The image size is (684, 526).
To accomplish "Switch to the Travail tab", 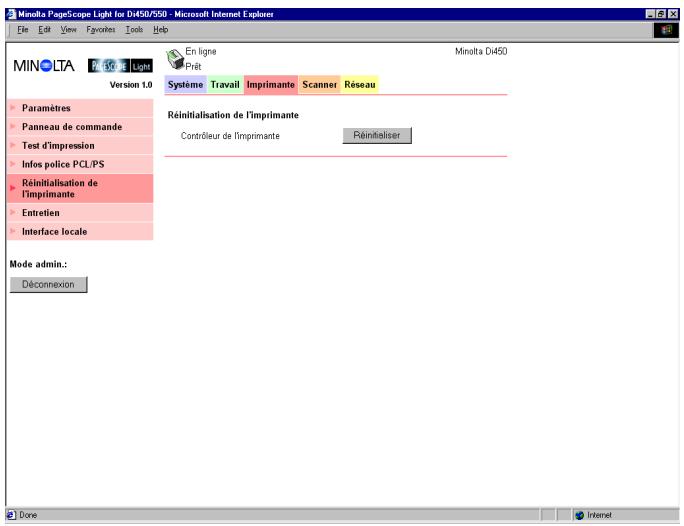I will (x=225, y=85).
